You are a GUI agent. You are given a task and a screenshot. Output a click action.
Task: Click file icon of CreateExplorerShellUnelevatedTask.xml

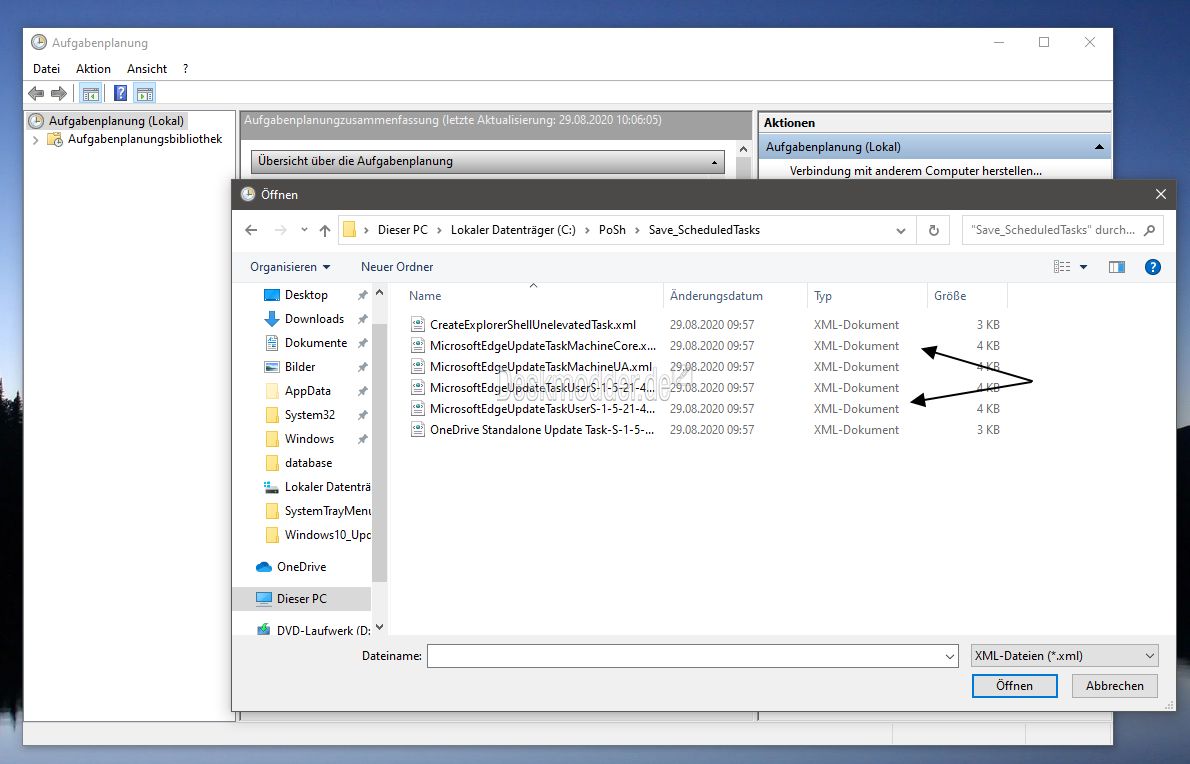(417, 325)
